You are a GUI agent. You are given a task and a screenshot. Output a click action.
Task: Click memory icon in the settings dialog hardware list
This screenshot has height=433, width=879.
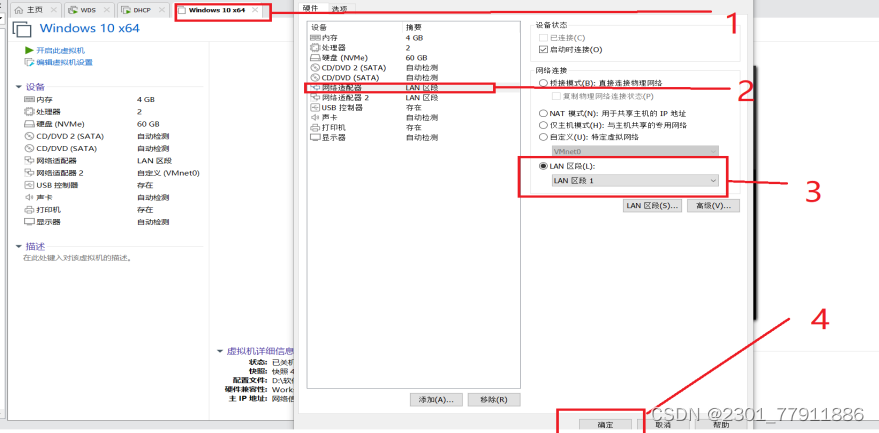pos(314,37)
